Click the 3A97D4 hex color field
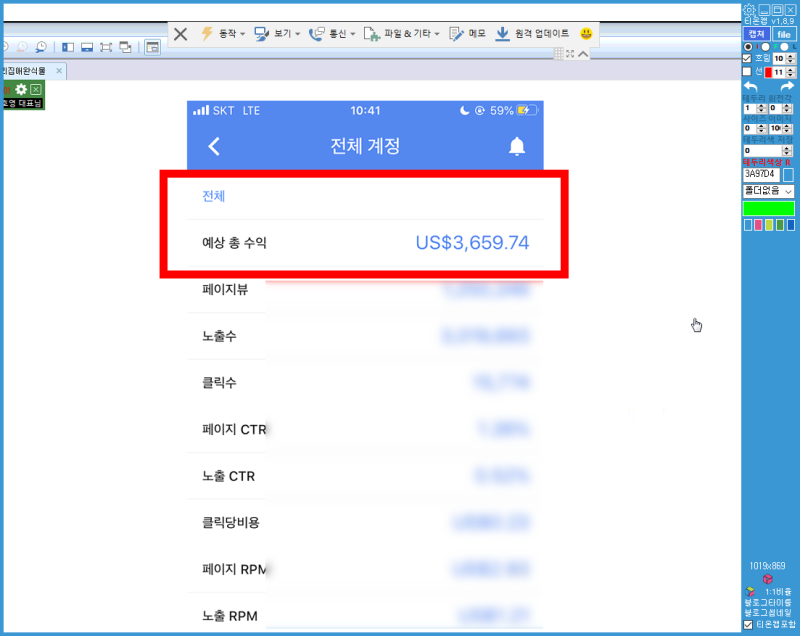 click(x=761, y=174)
